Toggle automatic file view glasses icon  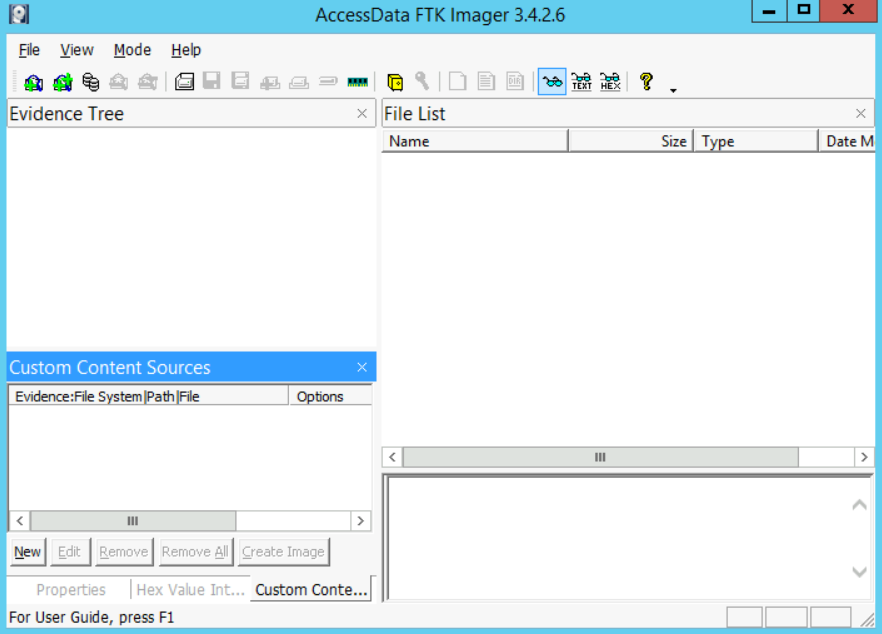(x=552, y=82)
